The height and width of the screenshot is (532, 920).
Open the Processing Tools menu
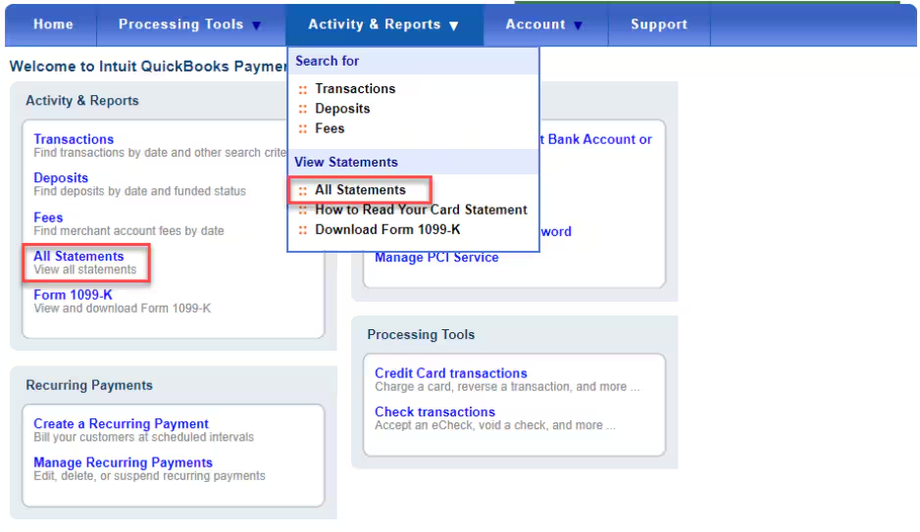(190, 25)
